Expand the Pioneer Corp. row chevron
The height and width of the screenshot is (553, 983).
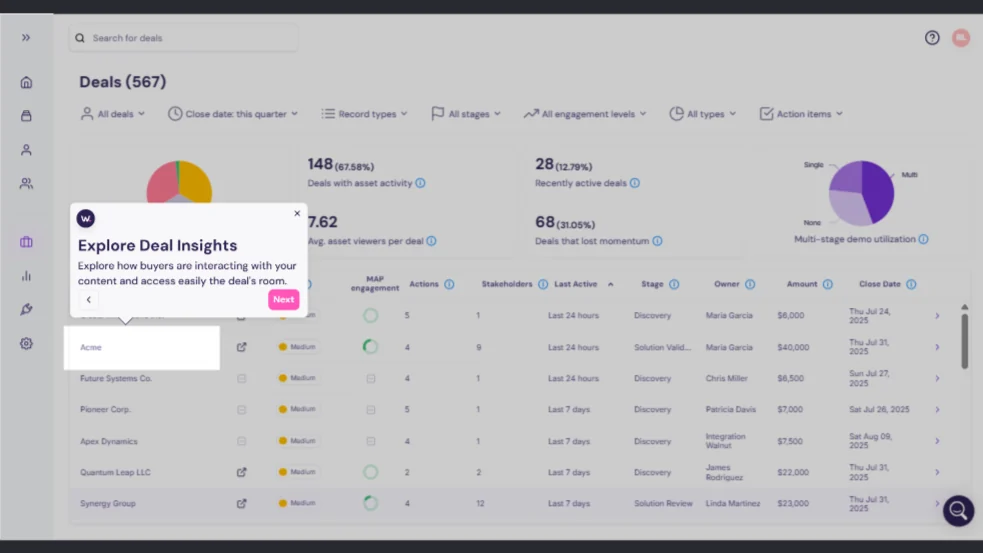[937, 409]
